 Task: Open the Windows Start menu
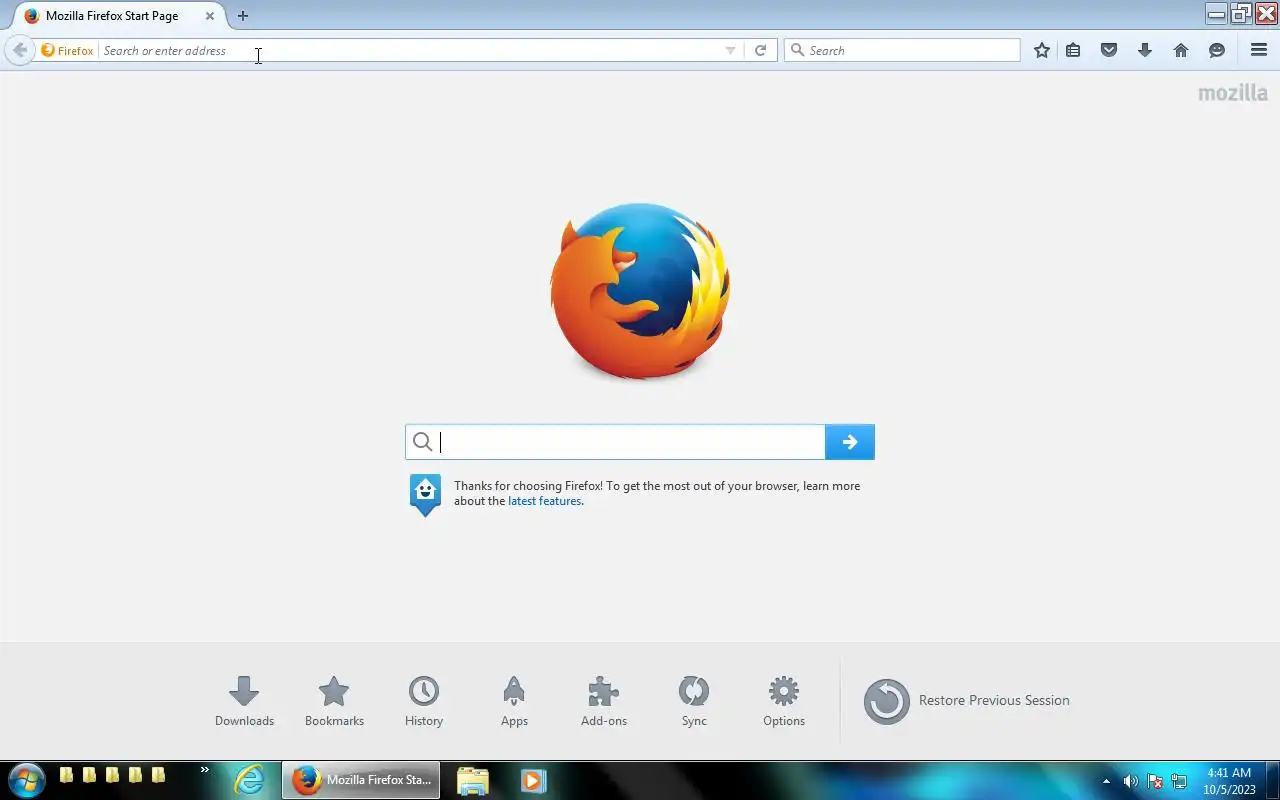point(27,780)
